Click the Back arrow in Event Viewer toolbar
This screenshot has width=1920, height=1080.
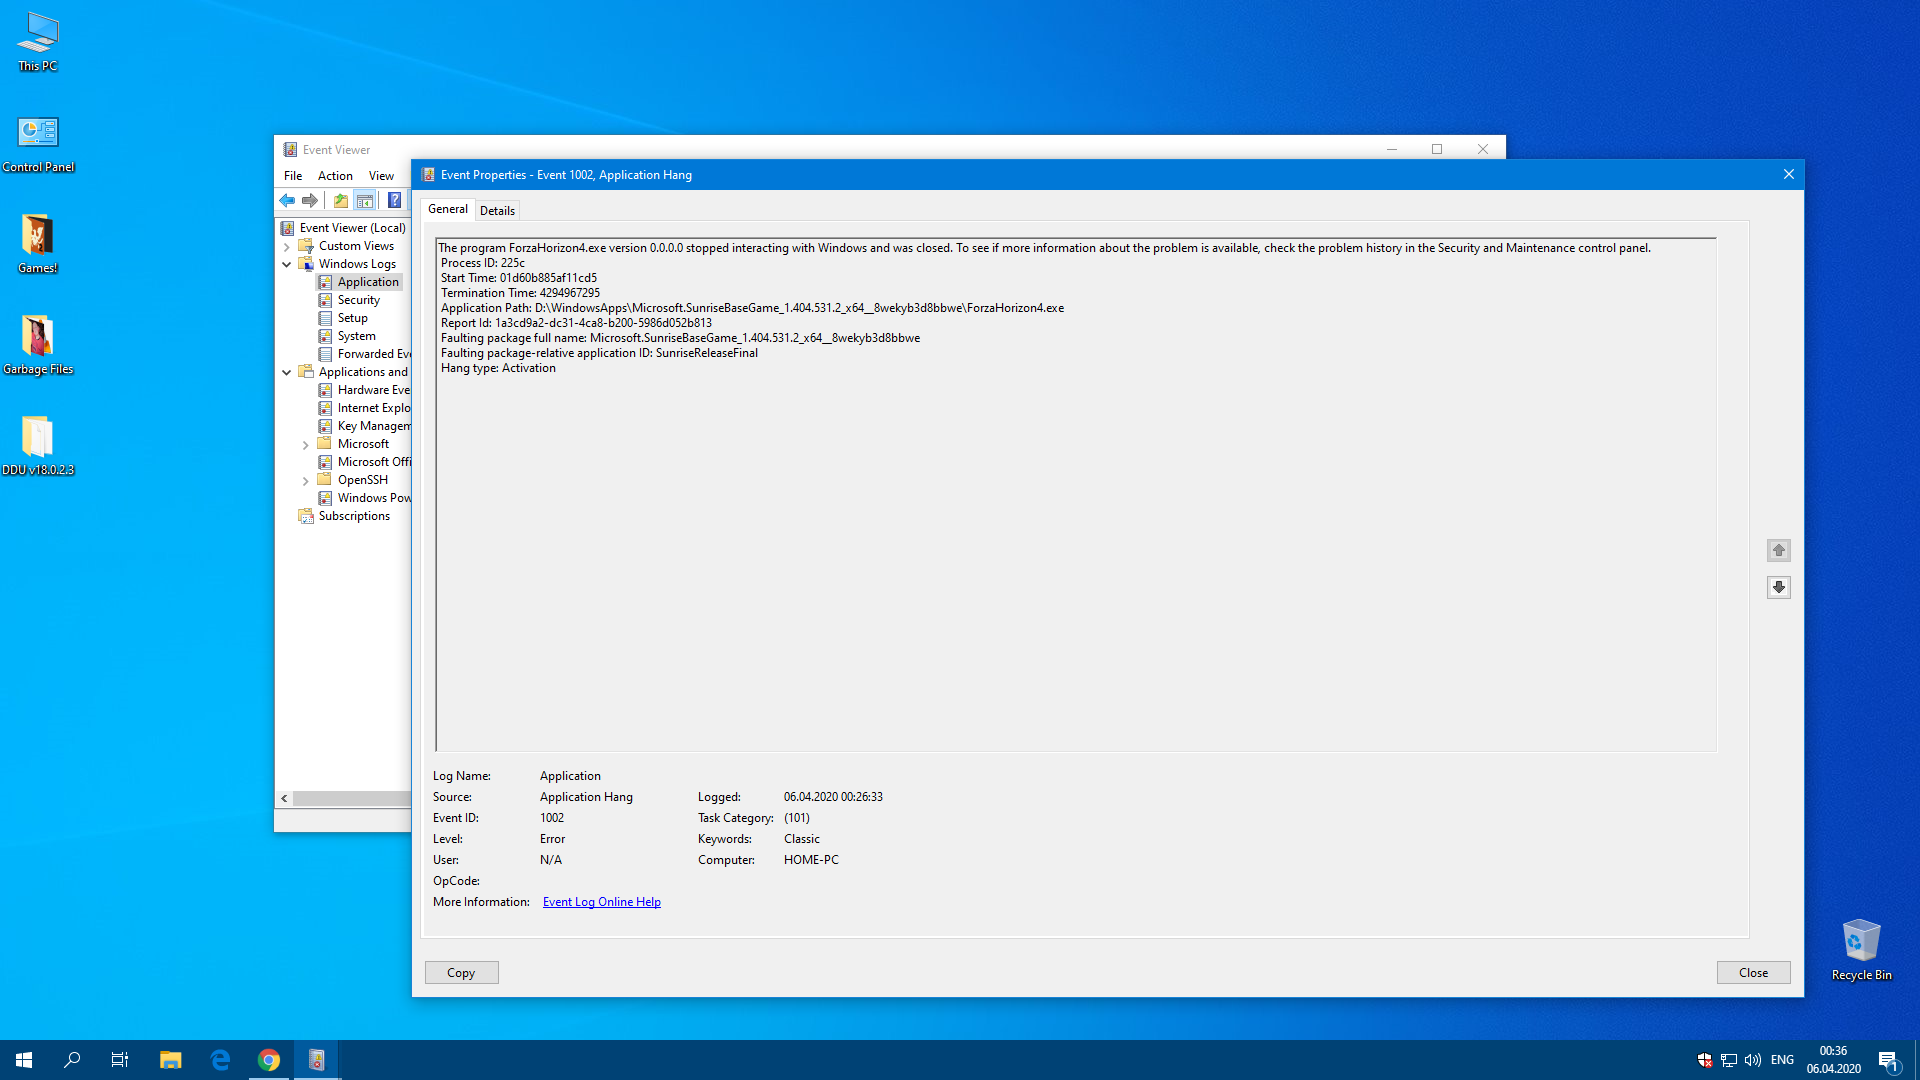(287, 200)
